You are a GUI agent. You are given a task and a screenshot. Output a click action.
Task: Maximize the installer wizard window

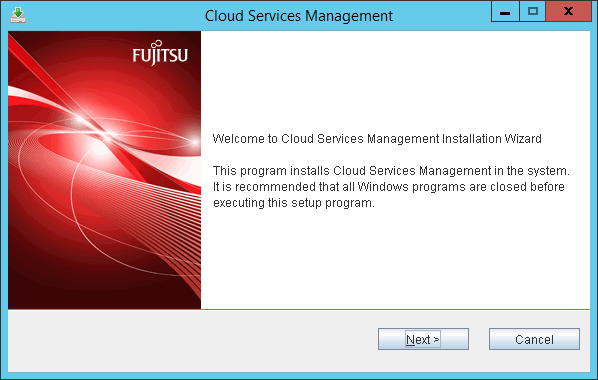[x=532, y=11]
